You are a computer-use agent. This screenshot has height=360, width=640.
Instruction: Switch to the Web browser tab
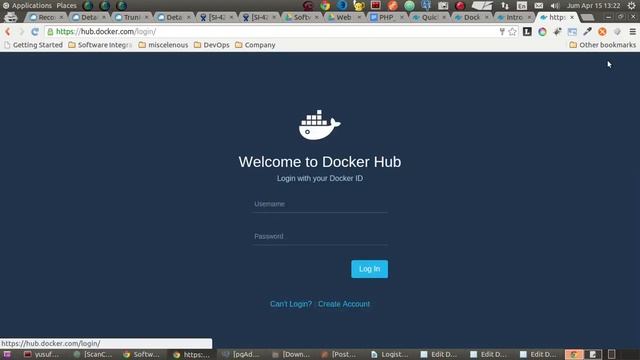click(x=344, y=18)
